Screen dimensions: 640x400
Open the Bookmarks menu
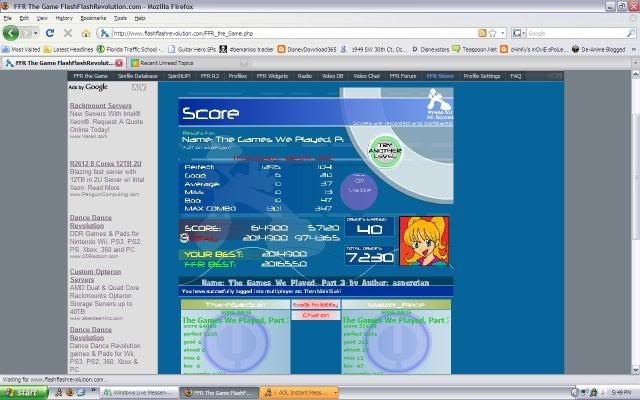(92, 18)
